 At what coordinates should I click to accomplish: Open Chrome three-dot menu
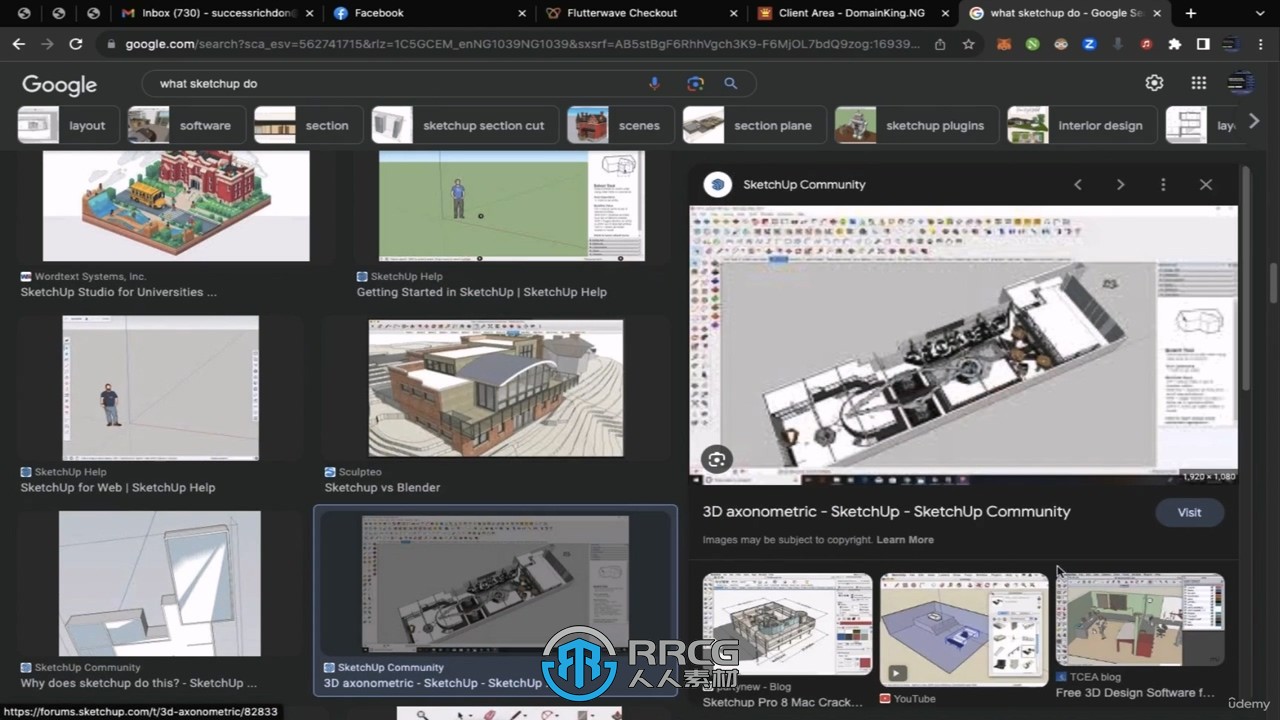[x=1261, y=44]
